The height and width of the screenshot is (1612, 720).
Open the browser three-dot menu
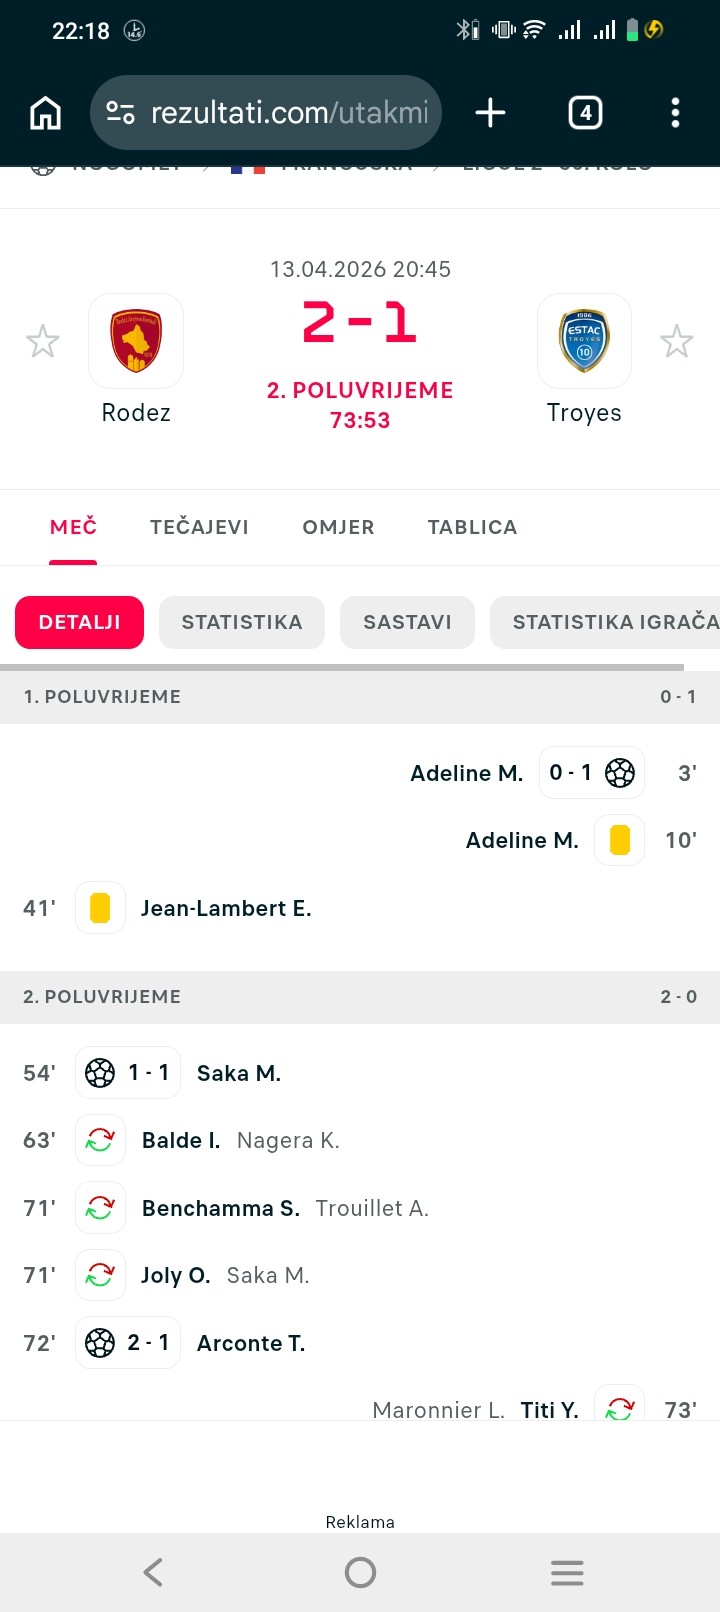[x=675, y=113]
